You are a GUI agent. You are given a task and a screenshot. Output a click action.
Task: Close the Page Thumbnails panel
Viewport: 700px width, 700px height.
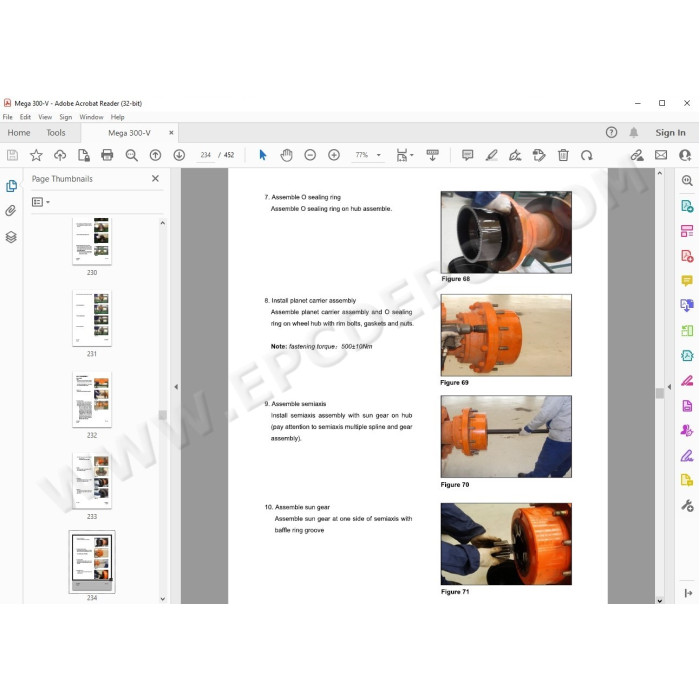point(155,179)
